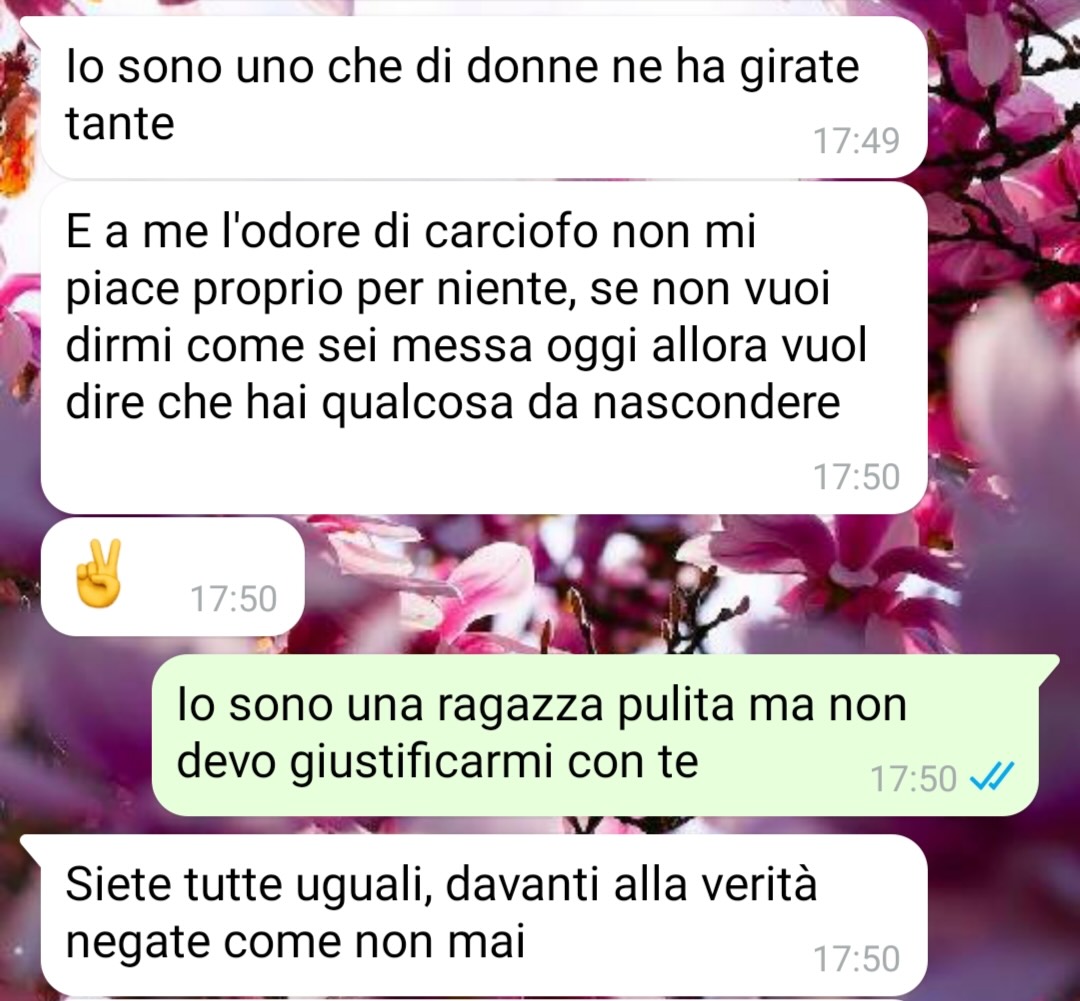Click the 17:49 timestamp
Screen dimensions: 1080x1001
[x=856, y=141]
